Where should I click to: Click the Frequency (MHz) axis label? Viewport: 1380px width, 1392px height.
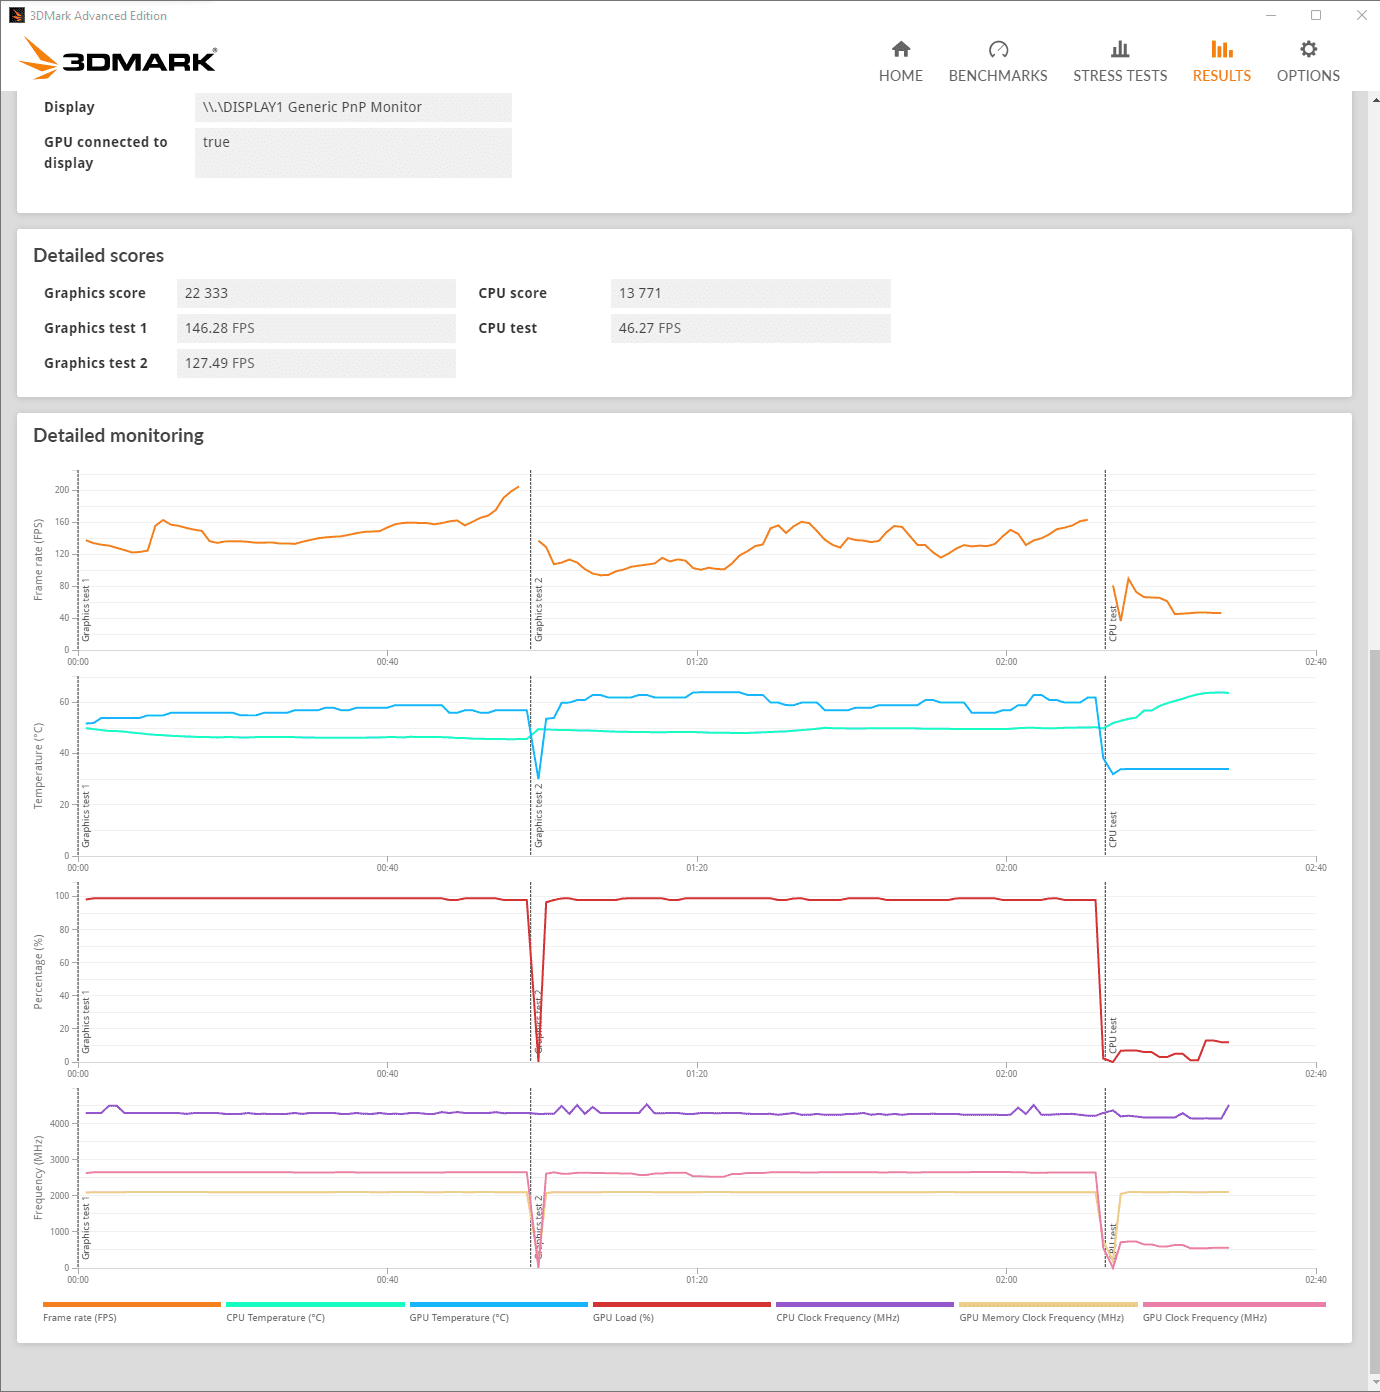pos(39,1178)
